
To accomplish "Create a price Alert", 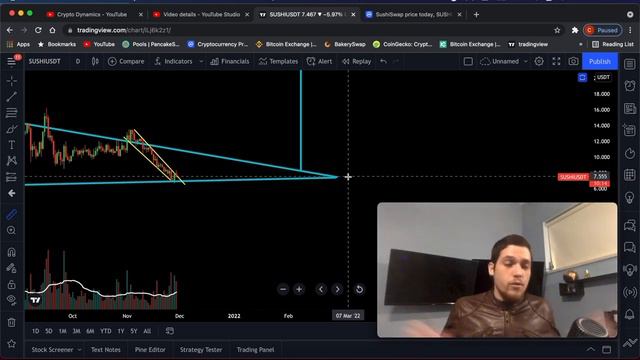I will point(320,61).
